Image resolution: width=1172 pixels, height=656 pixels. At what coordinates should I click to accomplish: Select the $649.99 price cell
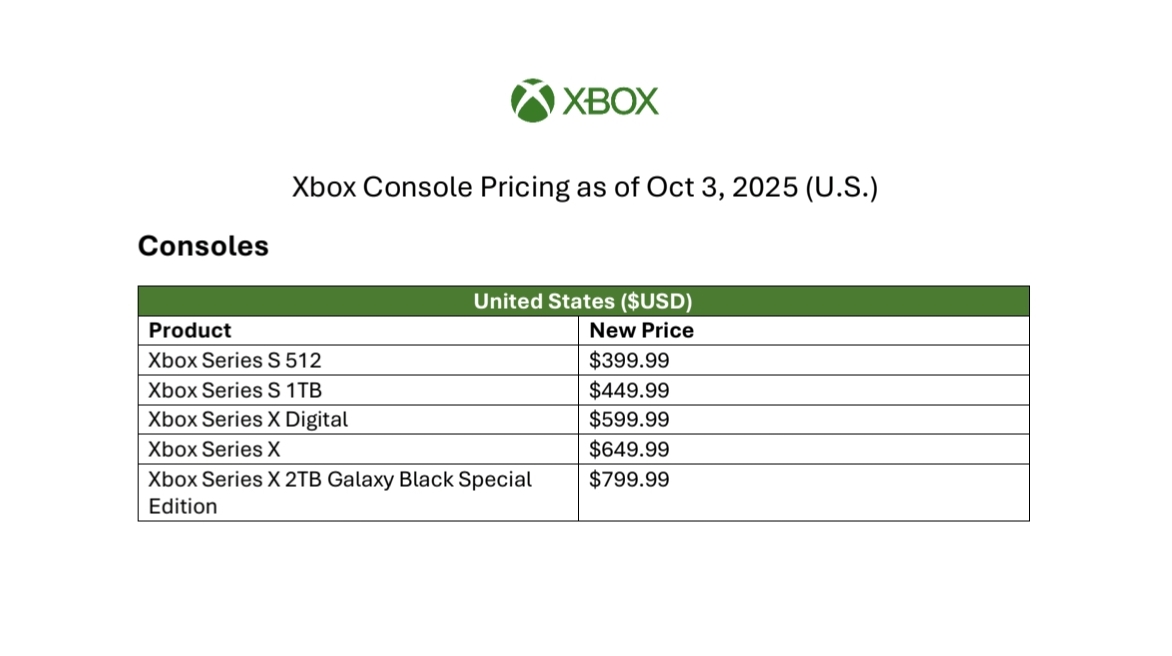804,449
